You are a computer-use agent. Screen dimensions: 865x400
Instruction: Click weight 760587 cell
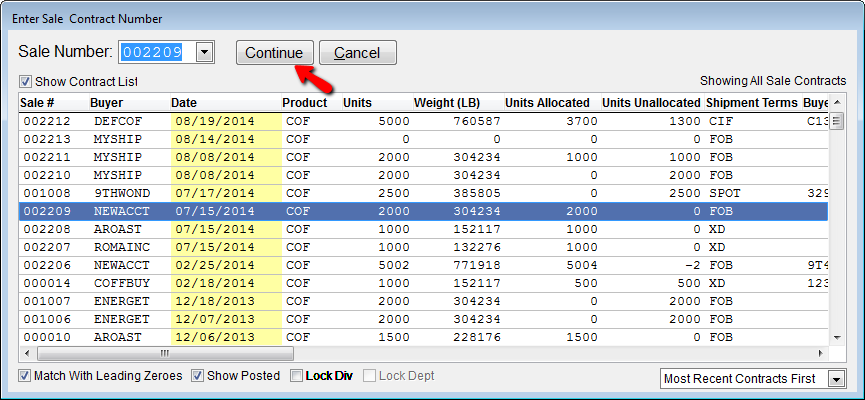pyautogui.click(x=458, y=121)
